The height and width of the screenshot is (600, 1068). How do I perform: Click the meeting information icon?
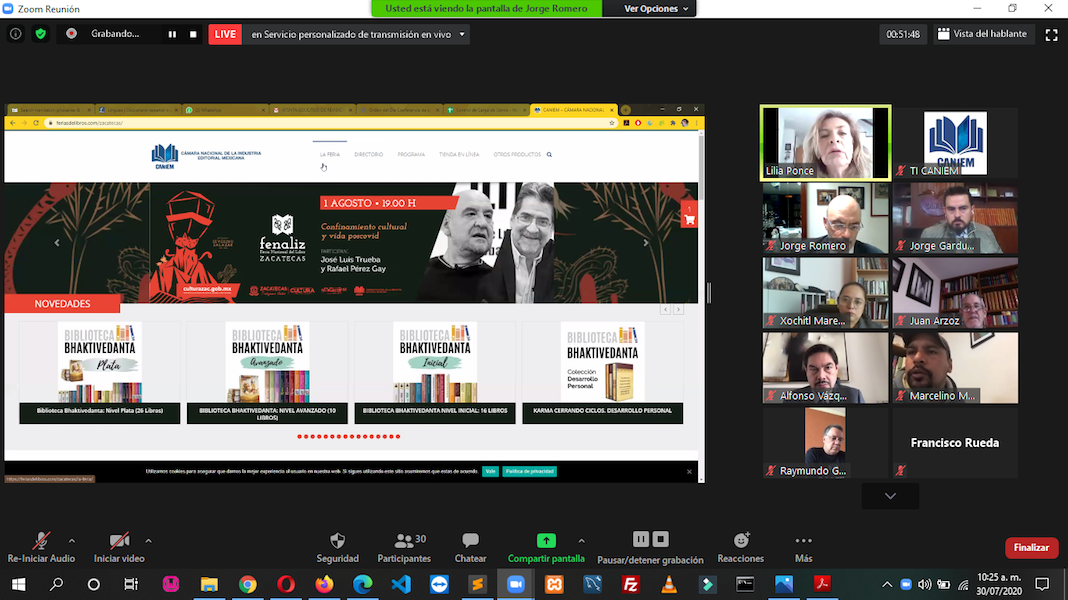15,34
